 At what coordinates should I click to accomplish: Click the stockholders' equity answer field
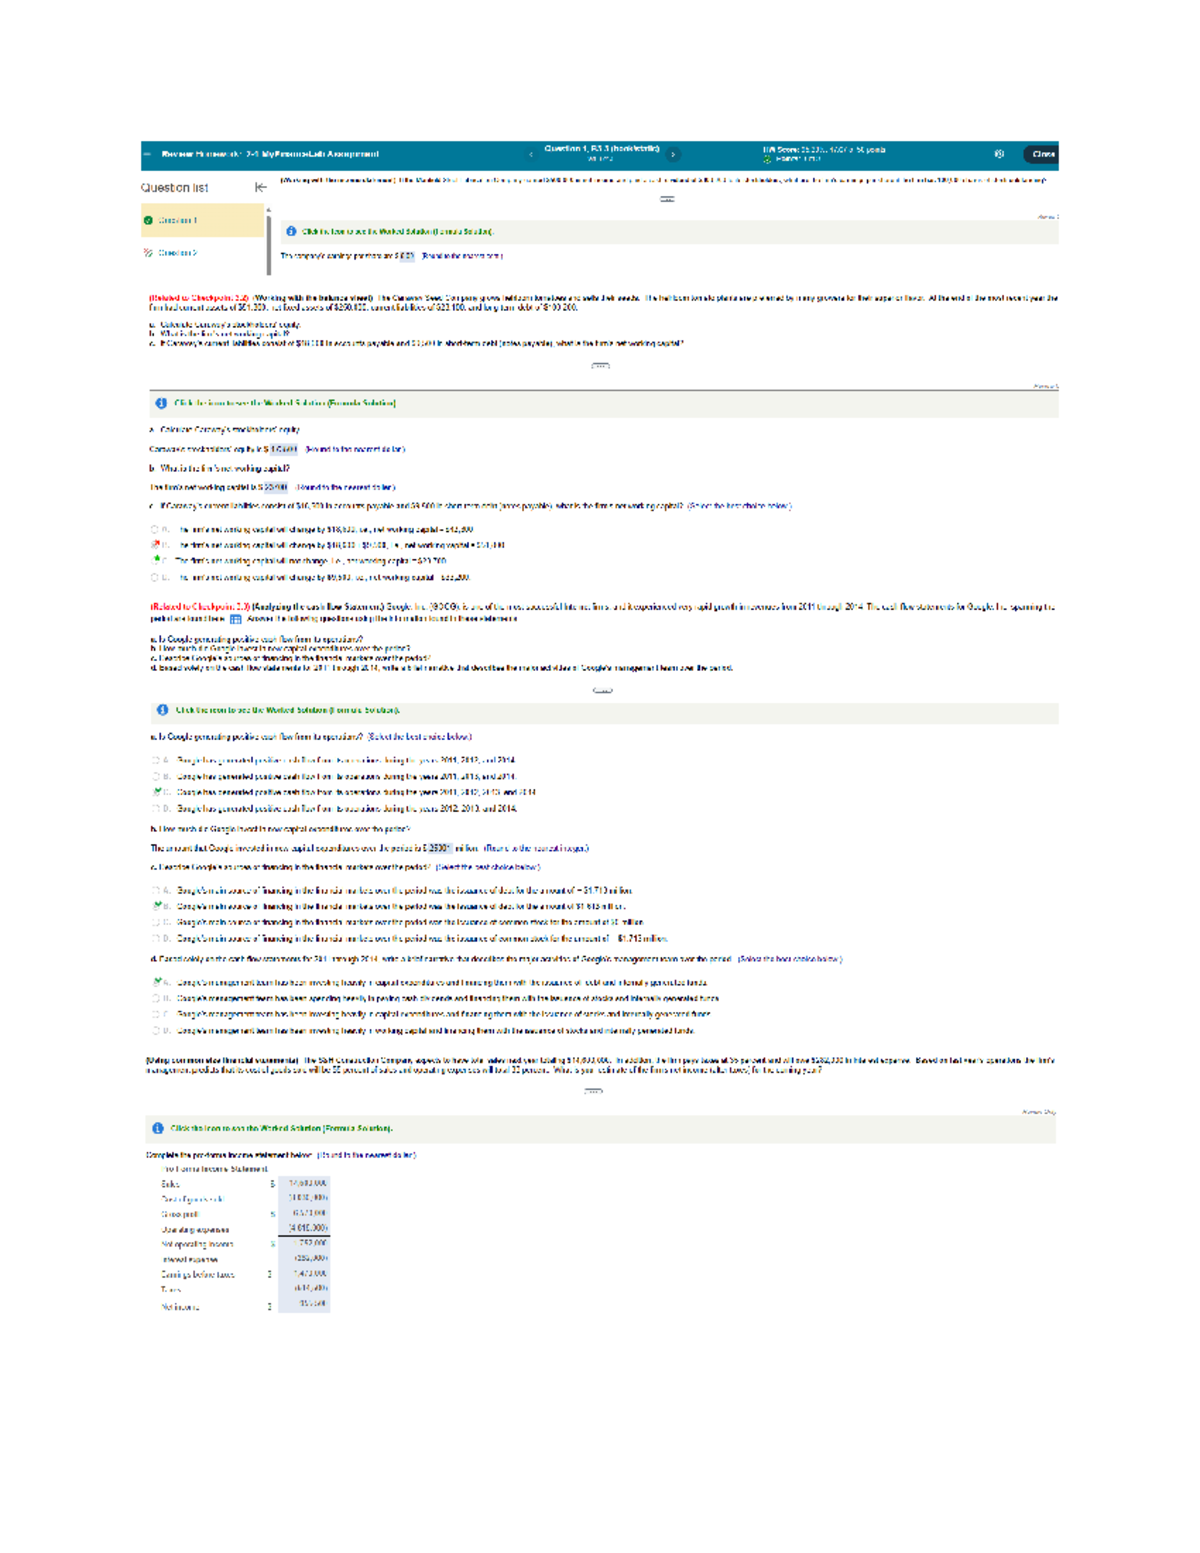click(x=284, y=449)
